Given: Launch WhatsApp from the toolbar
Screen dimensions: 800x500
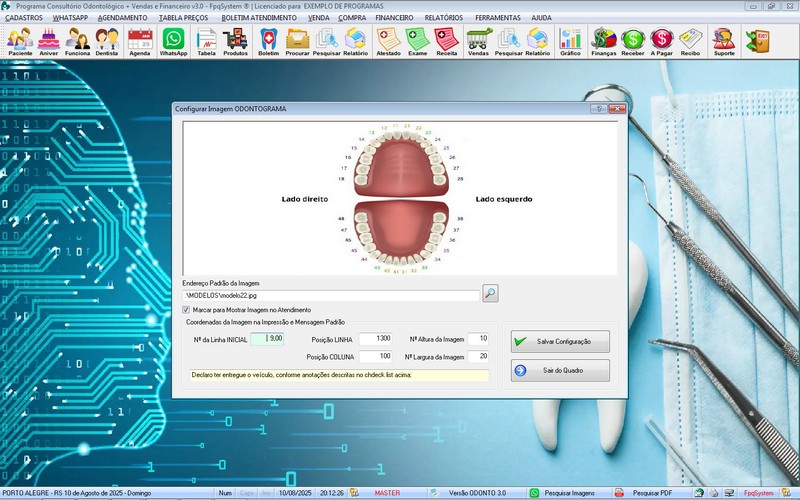Looking at the screenshot, I should coord(173,41).
